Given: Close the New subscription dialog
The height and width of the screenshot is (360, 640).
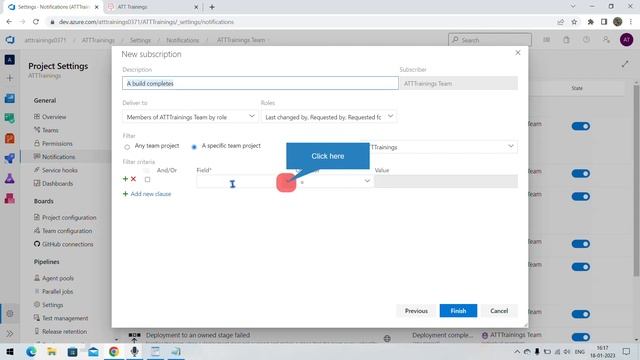Looking at the screenshot, I should 518,53.
